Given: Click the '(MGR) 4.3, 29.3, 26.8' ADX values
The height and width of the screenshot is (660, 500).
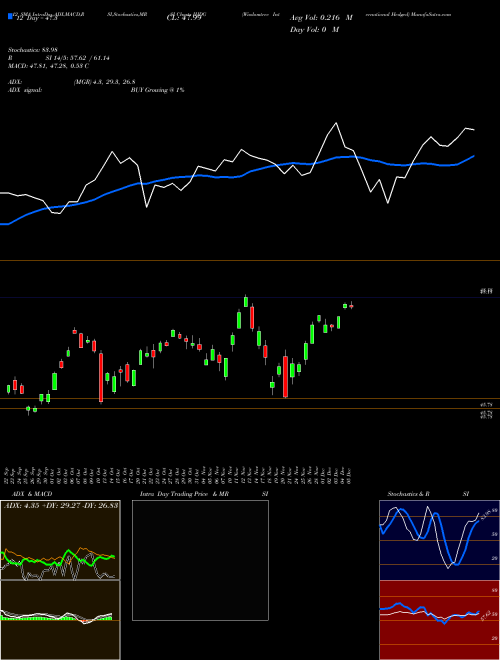Looking at the screenshot, I should [x=104, y=82].
